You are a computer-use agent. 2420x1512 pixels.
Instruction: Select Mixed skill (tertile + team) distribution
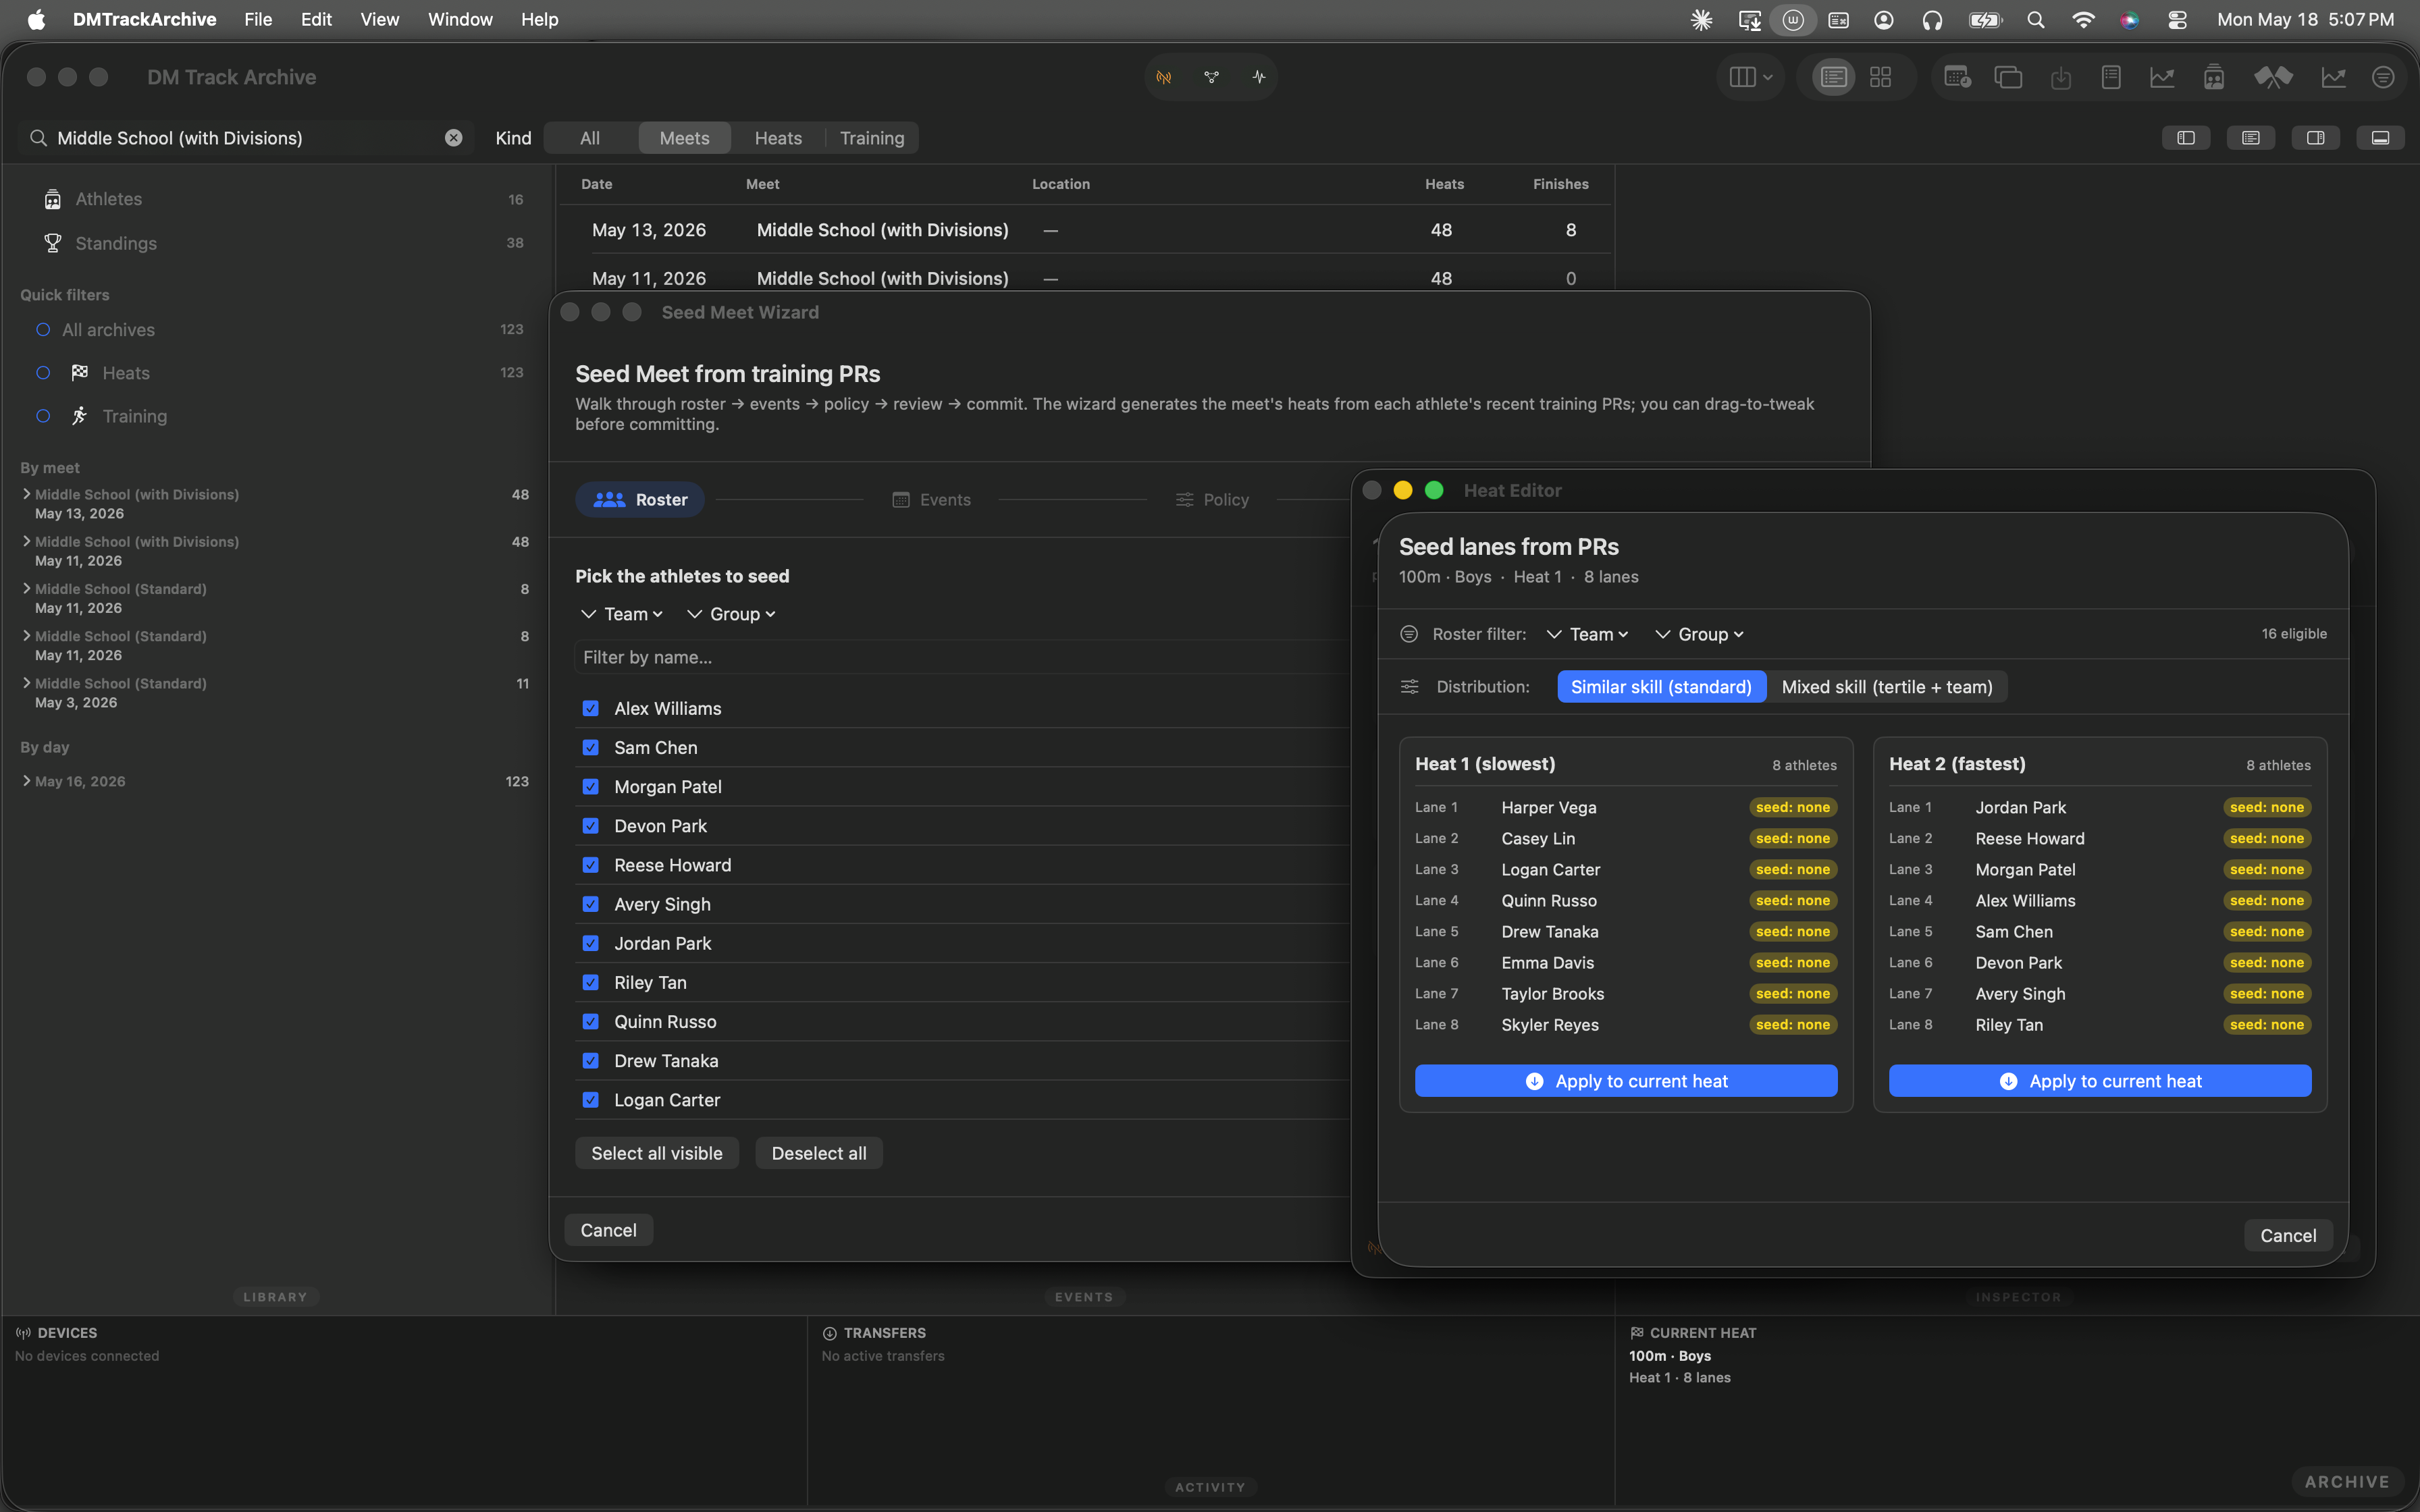click(1887, 687)
